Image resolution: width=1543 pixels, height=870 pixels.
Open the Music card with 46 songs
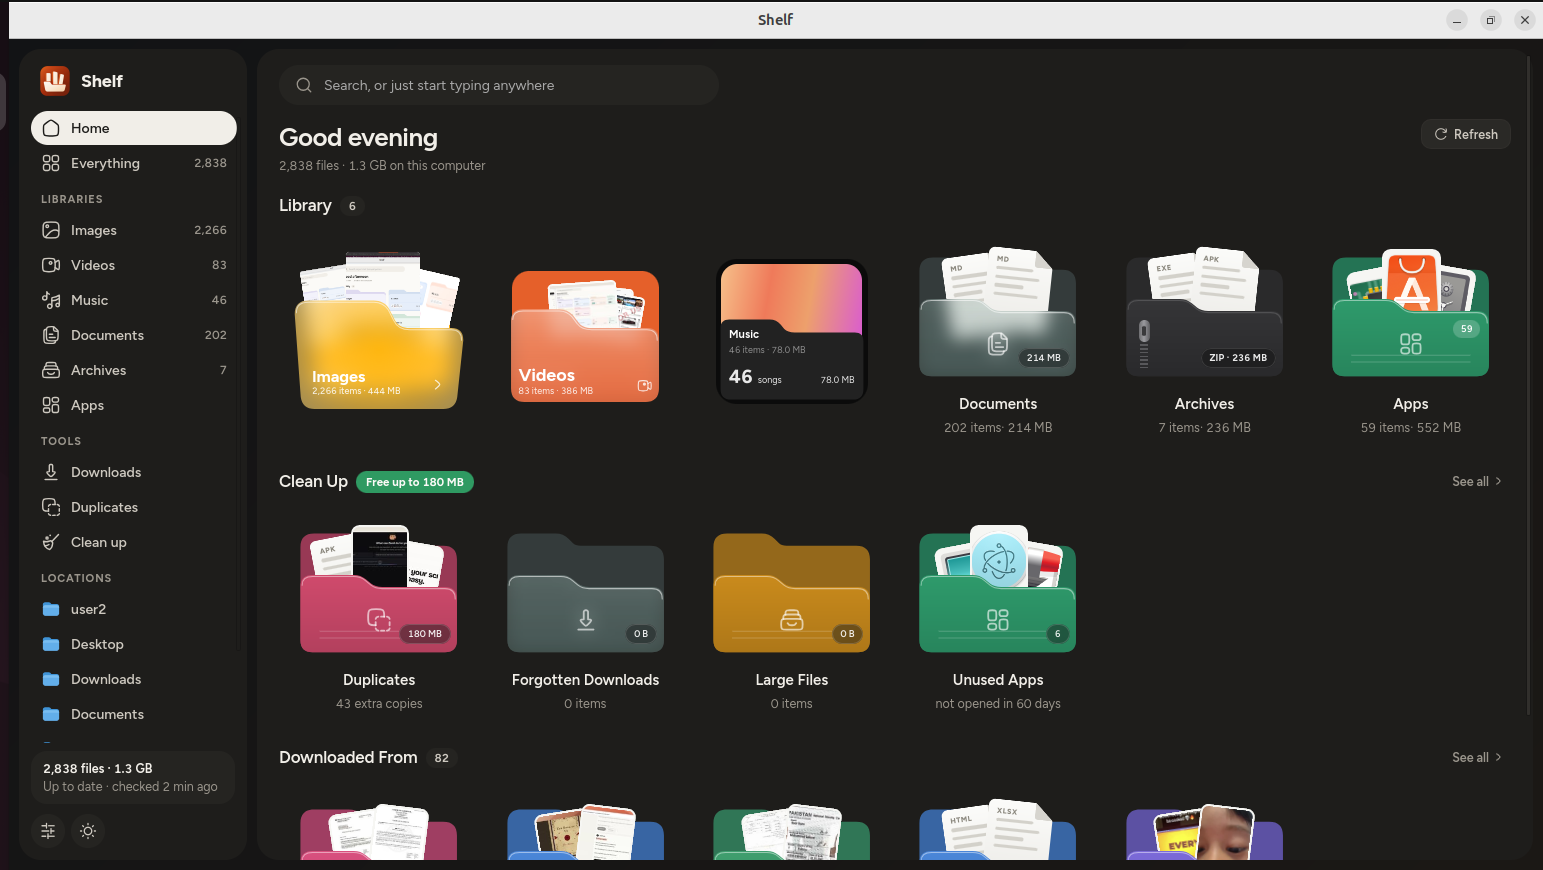[x=791, y=332]
